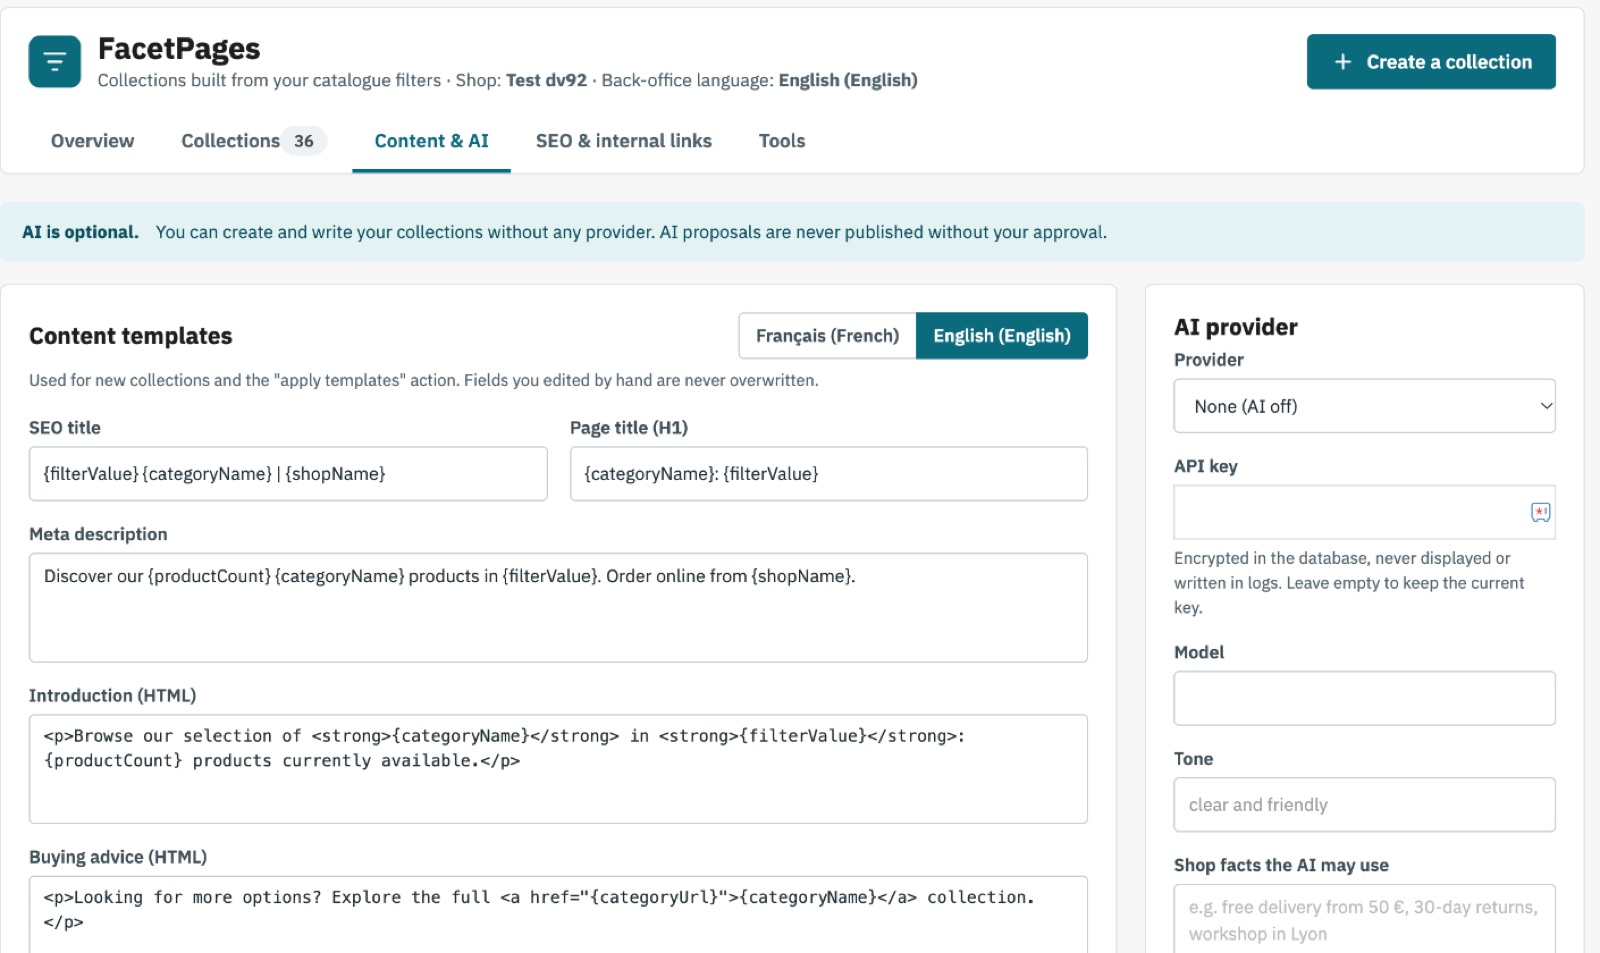Viewport: 1600px width, 953px height.
Task: Open the Tools tab
Action: click(782, 141)
